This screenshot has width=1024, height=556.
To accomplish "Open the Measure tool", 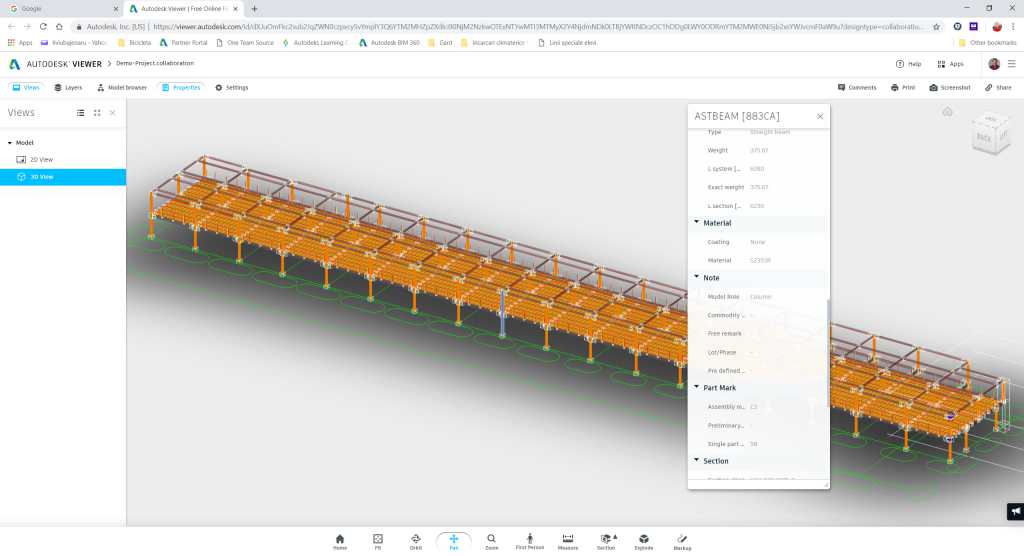I will 568,542.
